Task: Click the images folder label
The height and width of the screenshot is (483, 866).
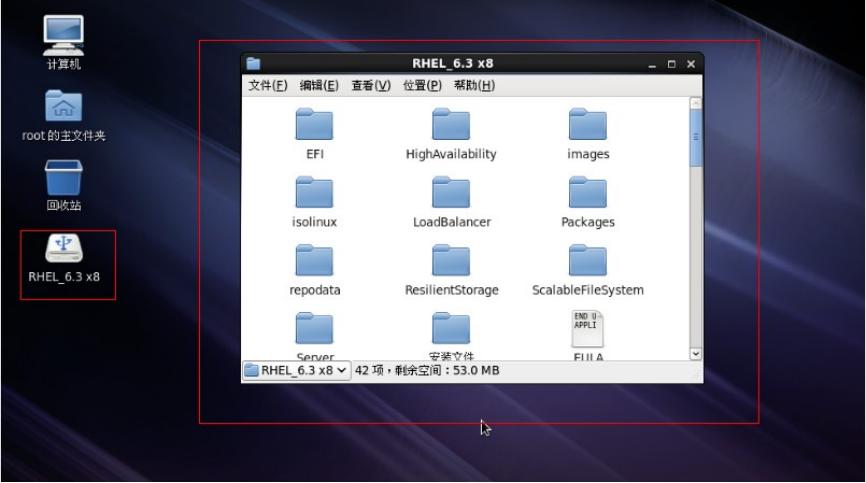Action: coord(588,154)
